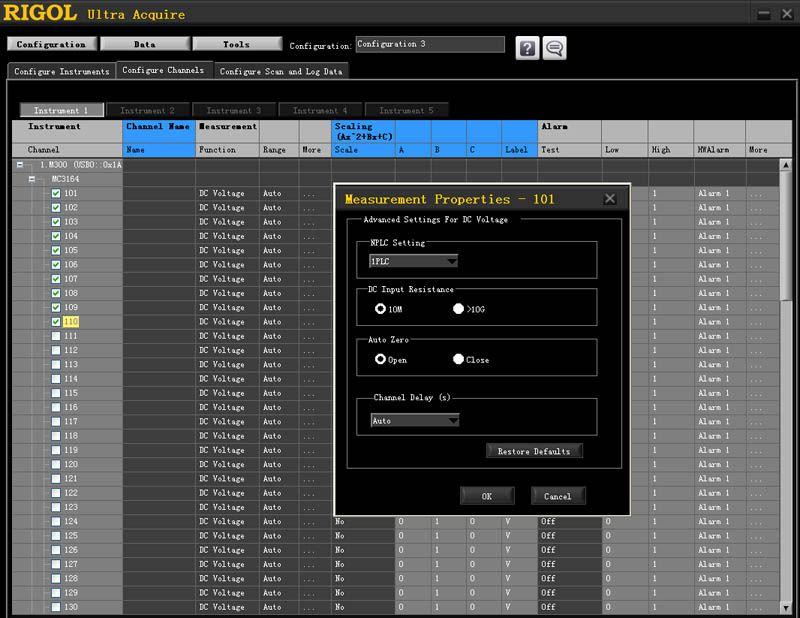The width and height of the screenshot is (800, 618).
Task: Click the Restore Defaults button
Action: click(x=534, y=451)
